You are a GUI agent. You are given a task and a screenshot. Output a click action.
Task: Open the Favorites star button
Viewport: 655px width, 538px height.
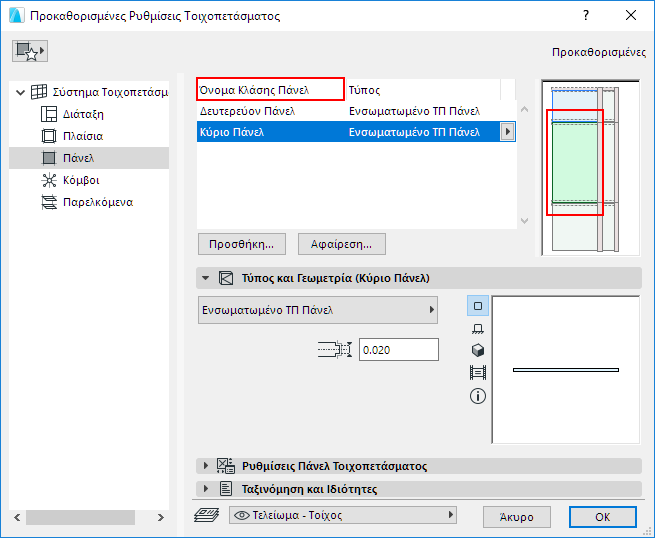(30, 51)
